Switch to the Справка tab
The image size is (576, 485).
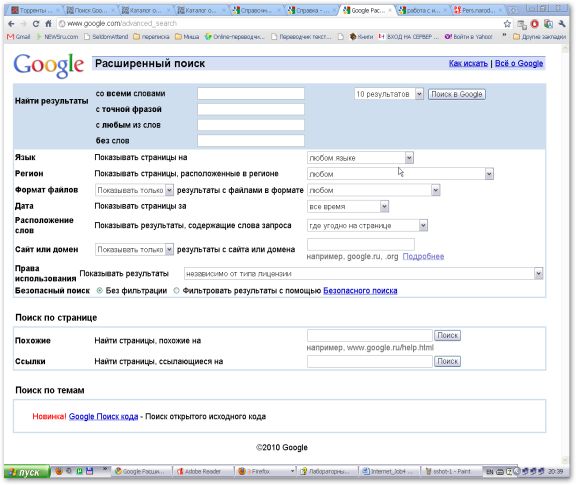click(x=312, y=10)
